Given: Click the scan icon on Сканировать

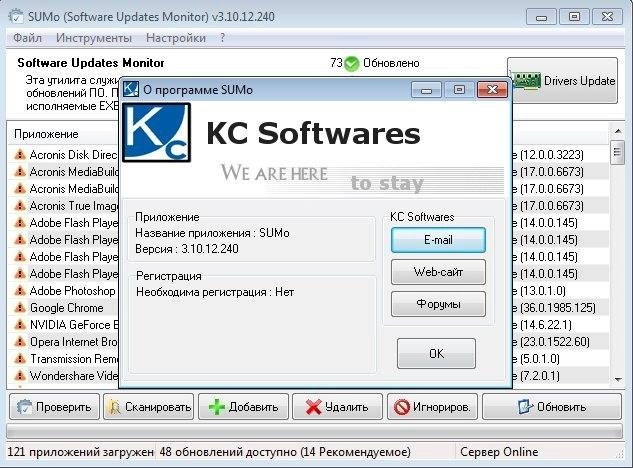Looking at the screenshot, I should click(114, 407).
